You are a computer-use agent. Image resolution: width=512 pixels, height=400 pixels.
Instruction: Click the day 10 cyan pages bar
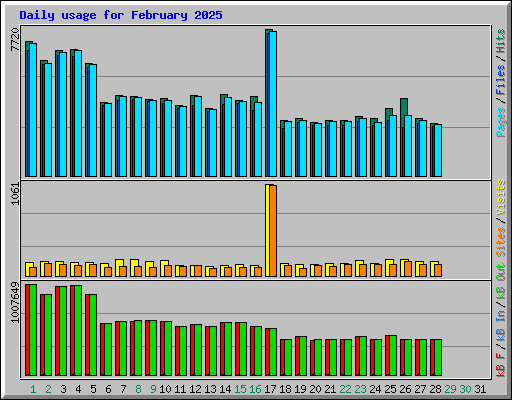click(x=168, y=138)
